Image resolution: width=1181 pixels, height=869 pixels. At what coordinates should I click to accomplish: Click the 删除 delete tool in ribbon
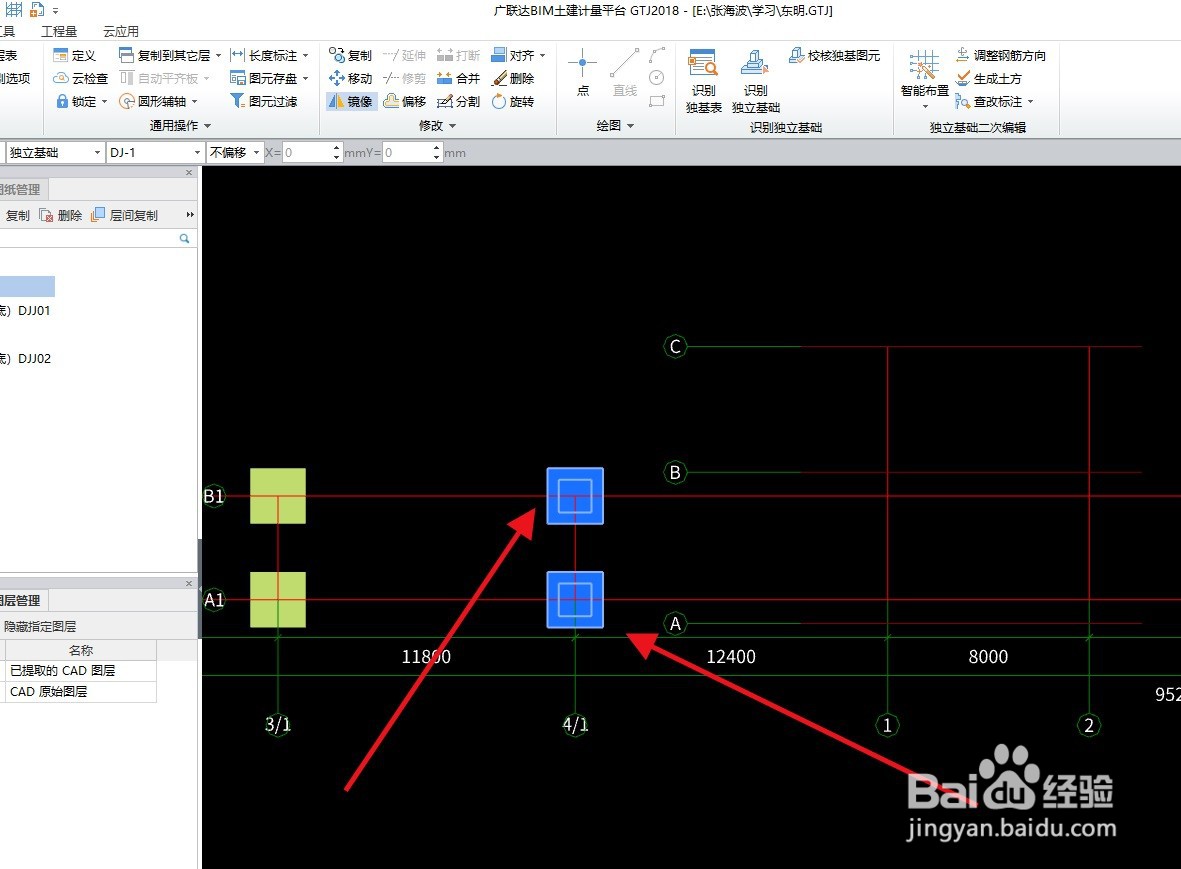(x=513, y=78)
